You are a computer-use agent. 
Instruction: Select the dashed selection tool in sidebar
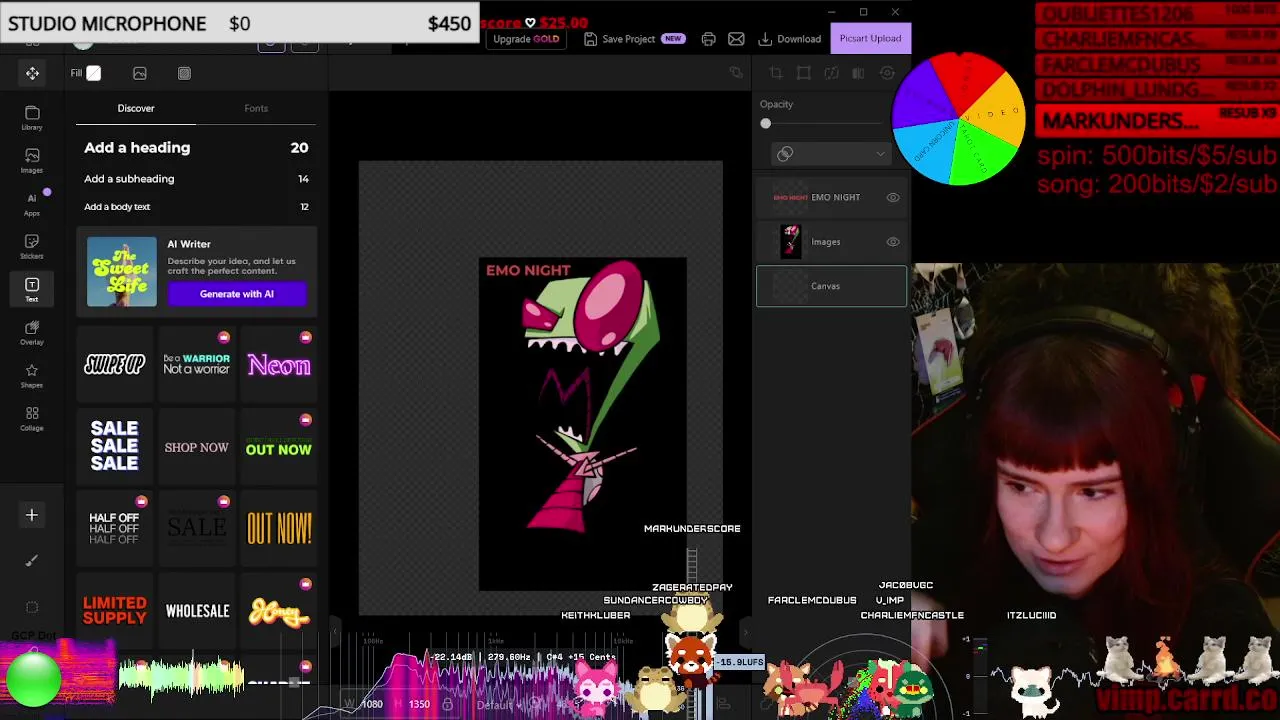[x=32, y=607]
